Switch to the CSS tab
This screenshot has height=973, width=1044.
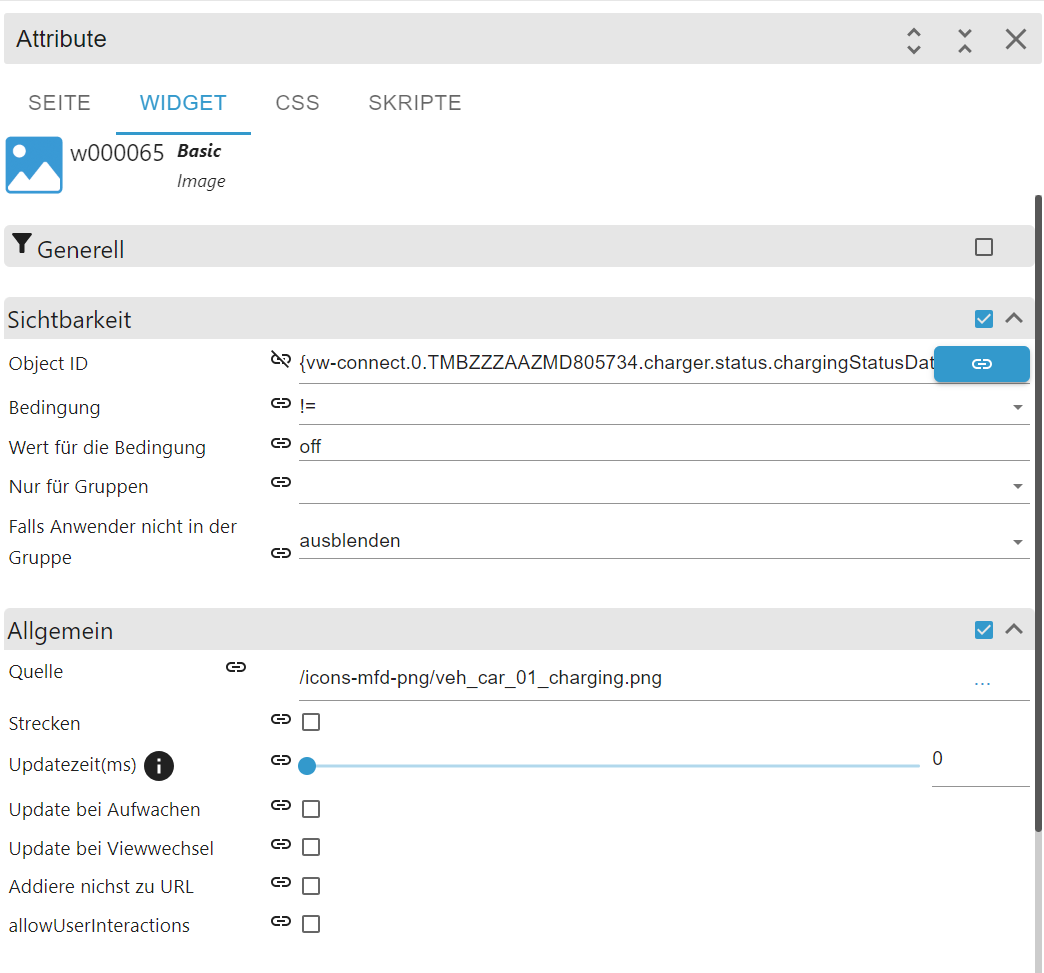[297, 103]
